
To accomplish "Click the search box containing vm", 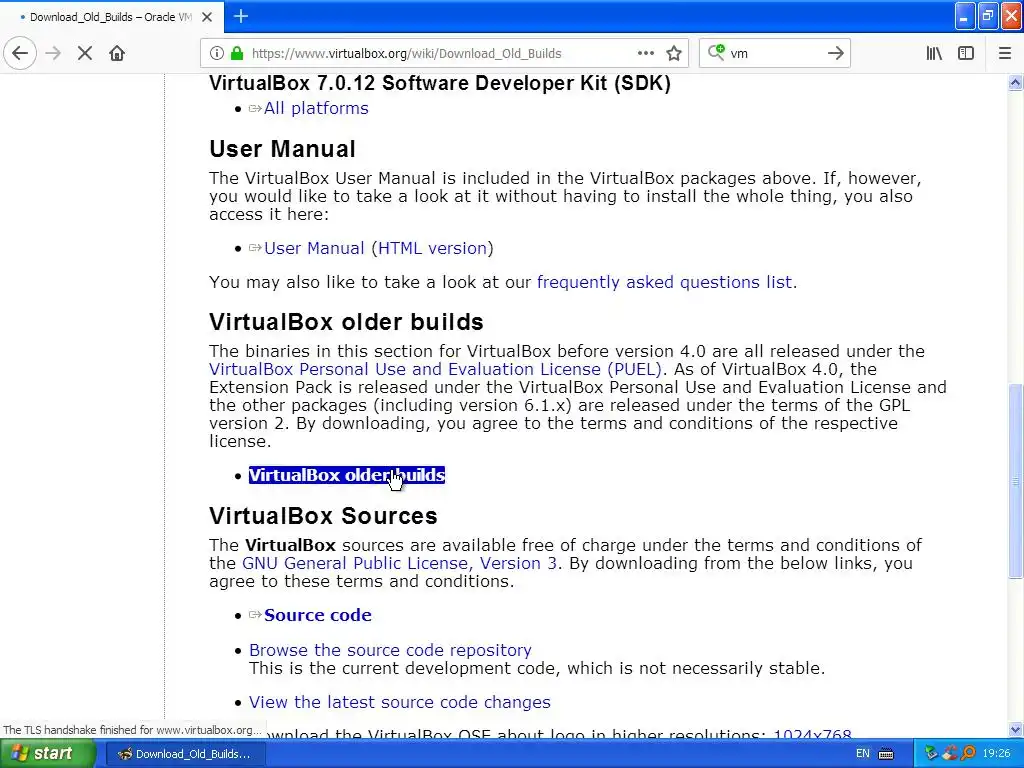I will tap(775, 54).
